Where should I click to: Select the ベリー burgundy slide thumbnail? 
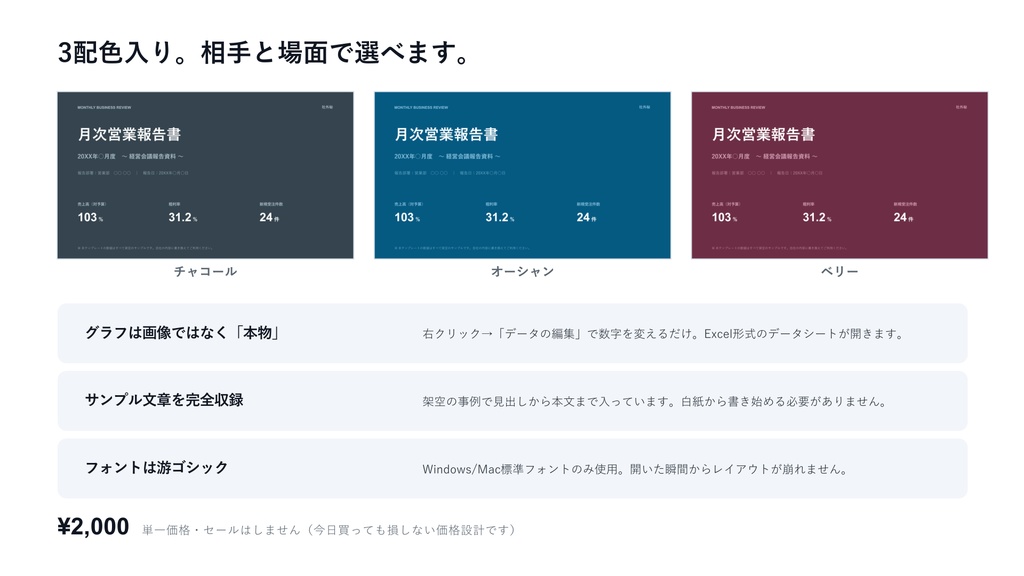tap(839, 175)
